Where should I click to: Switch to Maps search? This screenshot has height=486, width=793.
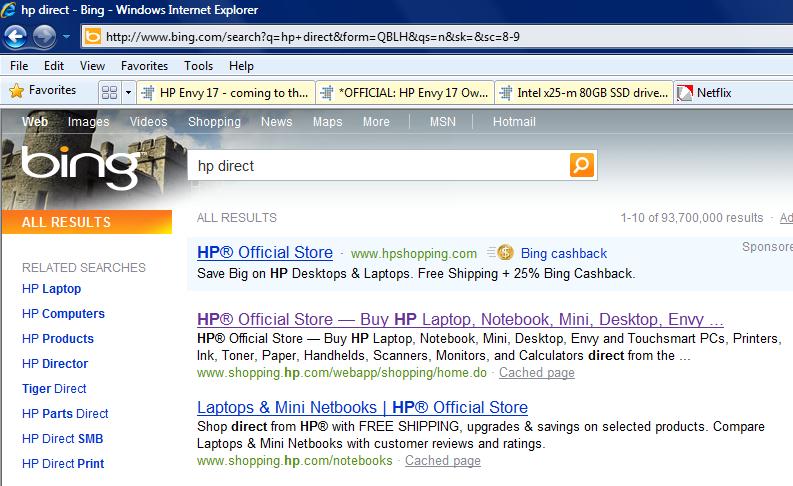pyautogui.click(x=327, y=121)
